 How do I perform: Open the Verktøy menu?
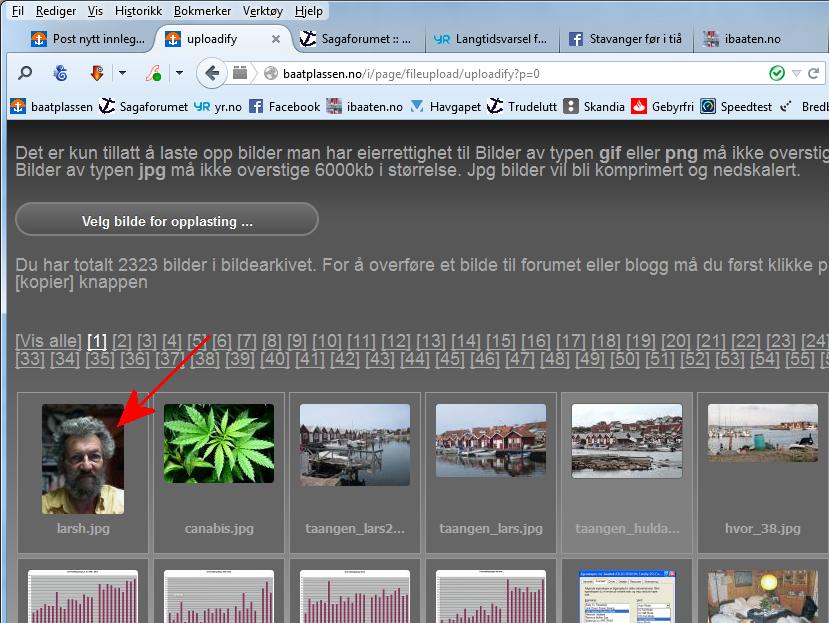tap(263, 11)
